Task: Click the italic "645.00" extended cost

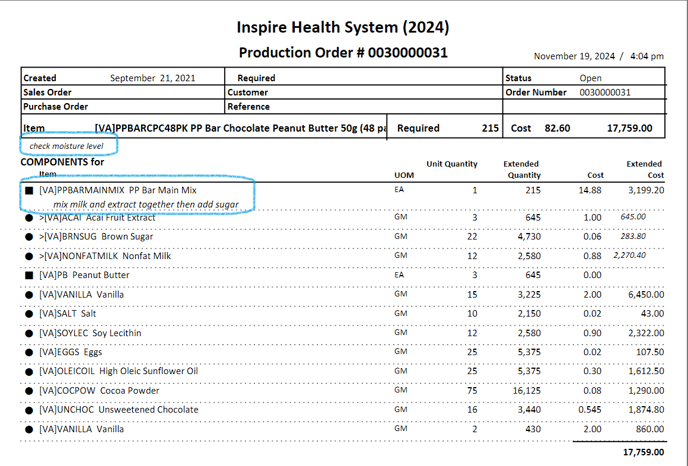Action: coord(633,217)
